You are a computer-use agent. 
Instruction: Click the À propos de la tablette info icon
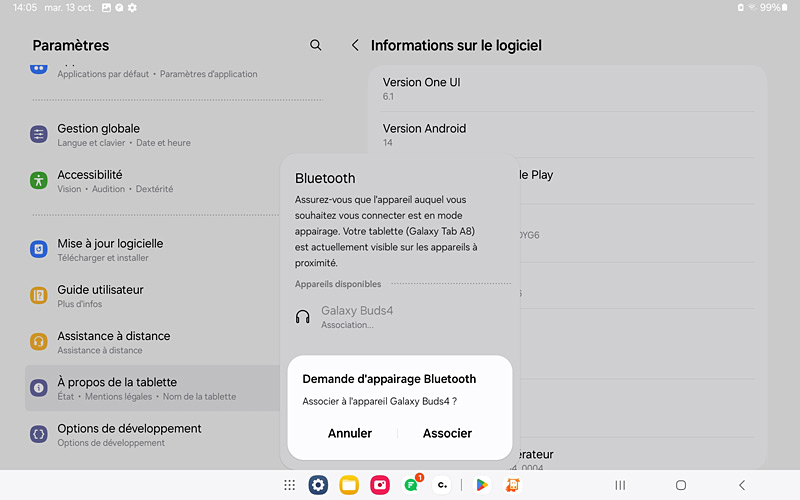click(x=39, y=388)
